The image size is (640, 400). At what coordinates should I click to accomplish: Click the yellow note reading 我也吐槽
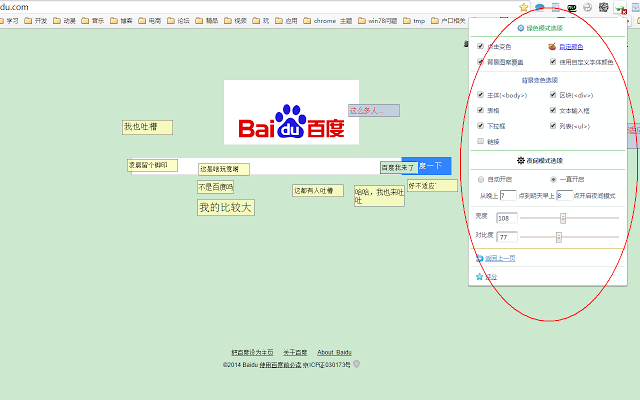click(x=147, y=127)
